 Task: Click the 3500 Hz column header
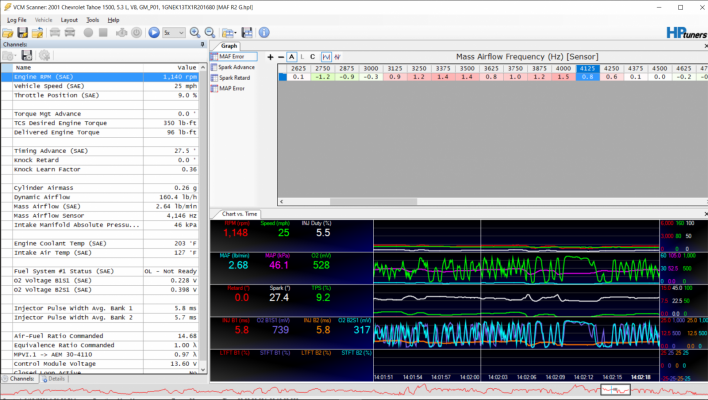467,69
